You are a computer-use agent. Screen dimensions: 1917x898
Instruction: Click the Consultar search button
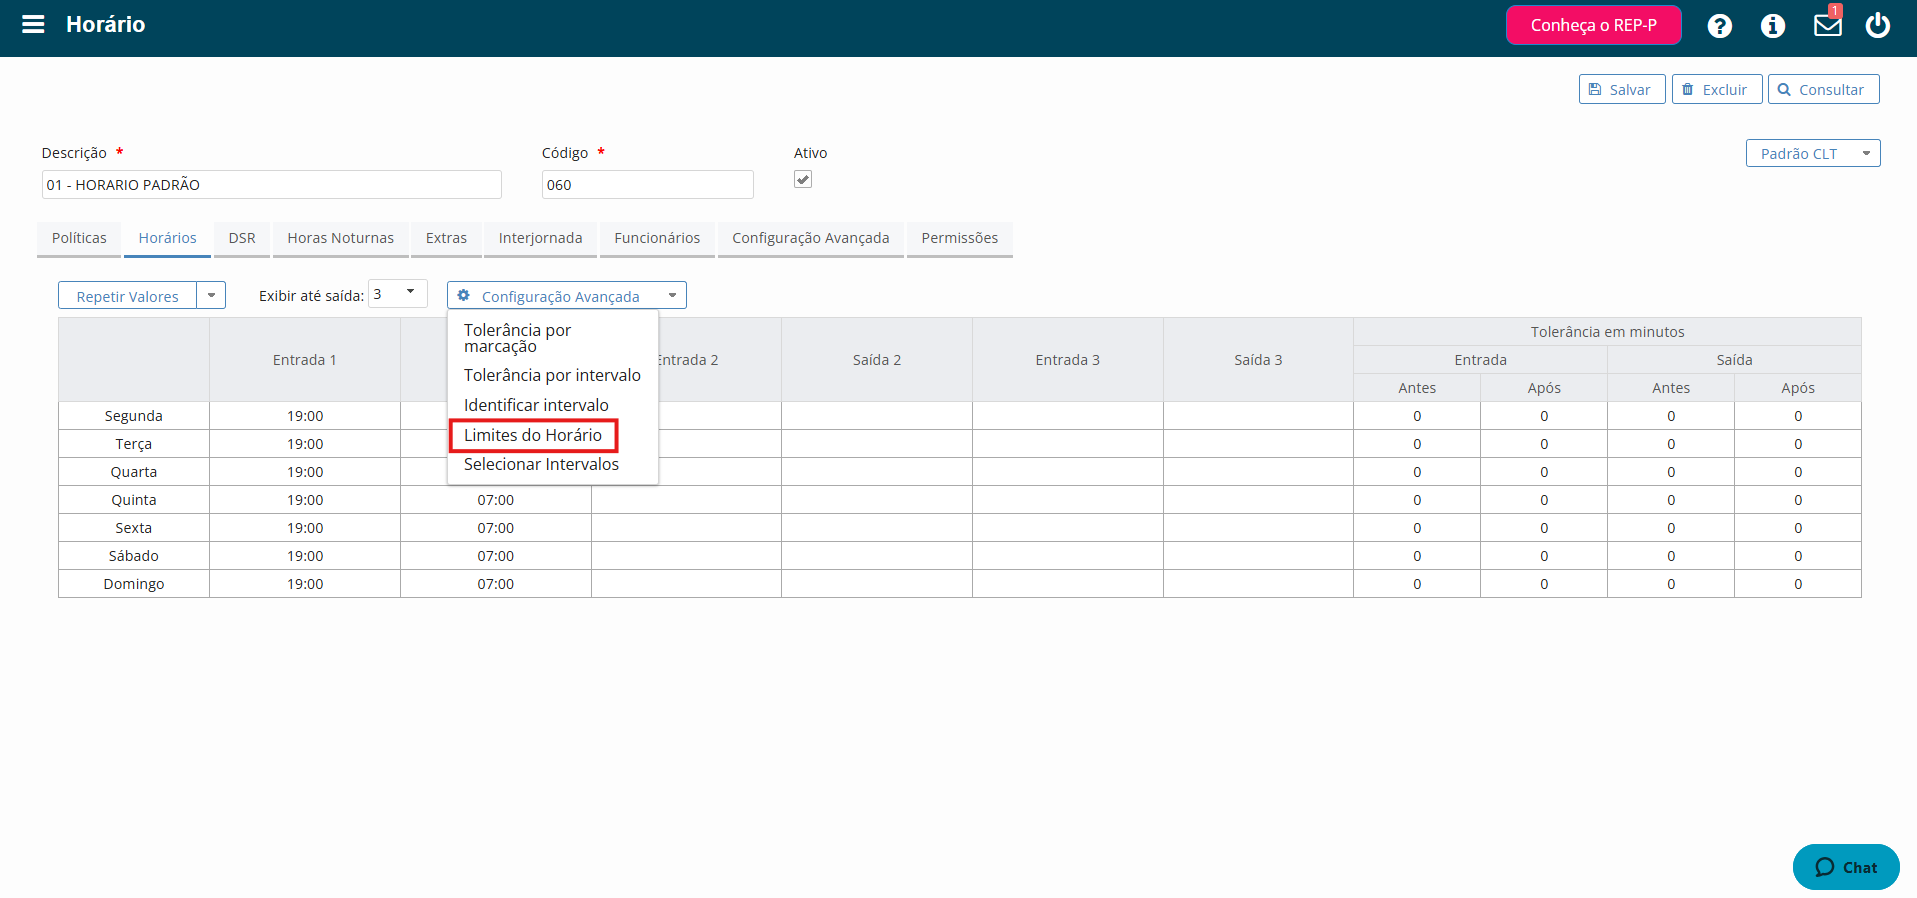[1823, 89]
